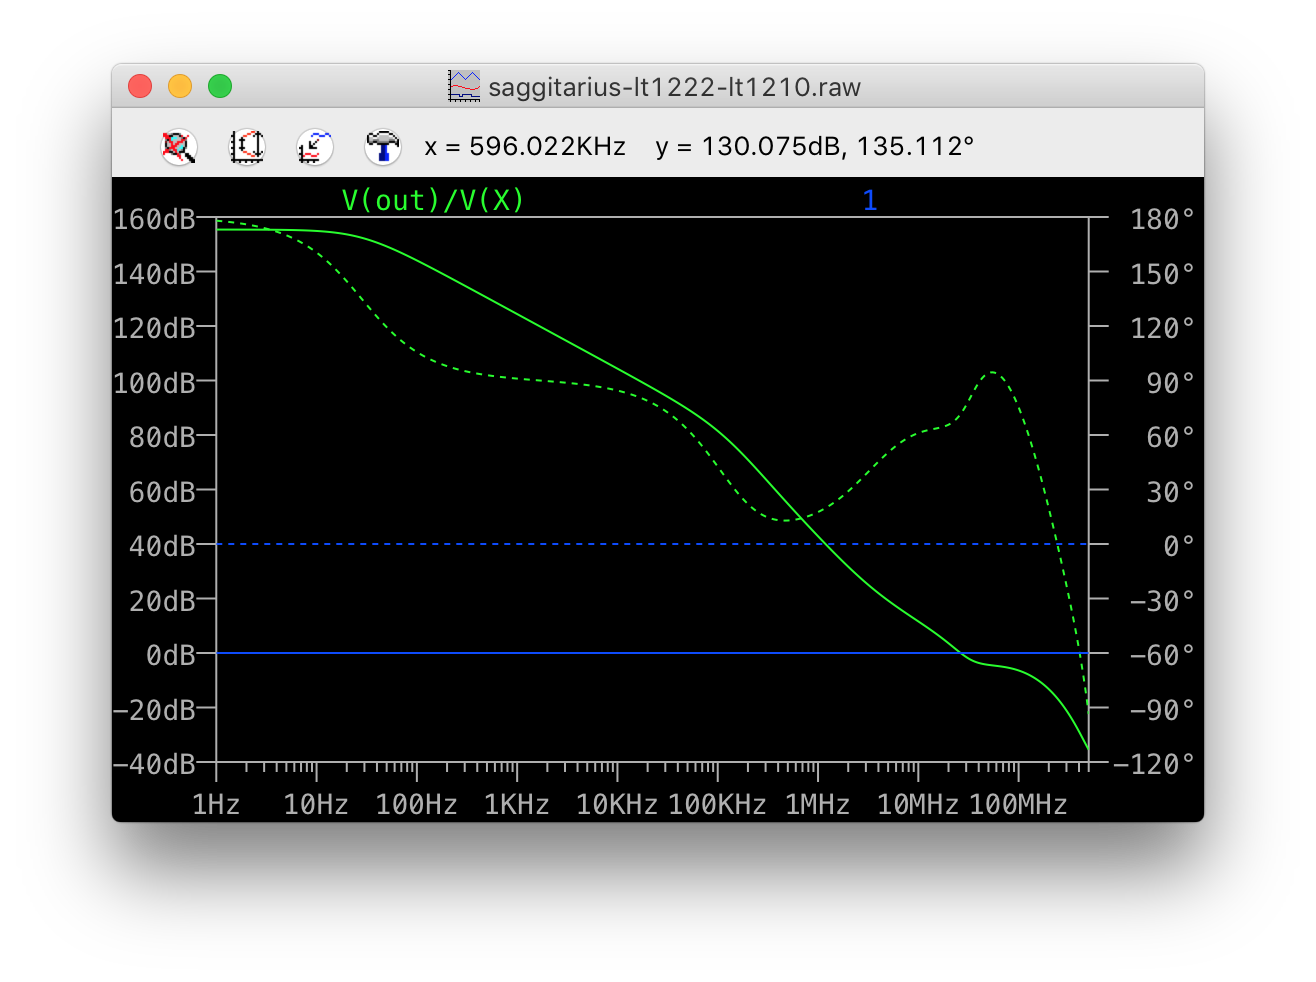This screenshot has width=1316, height=982.
Task: Click the 180° label on phase axis
Action: click(1162, 219)
